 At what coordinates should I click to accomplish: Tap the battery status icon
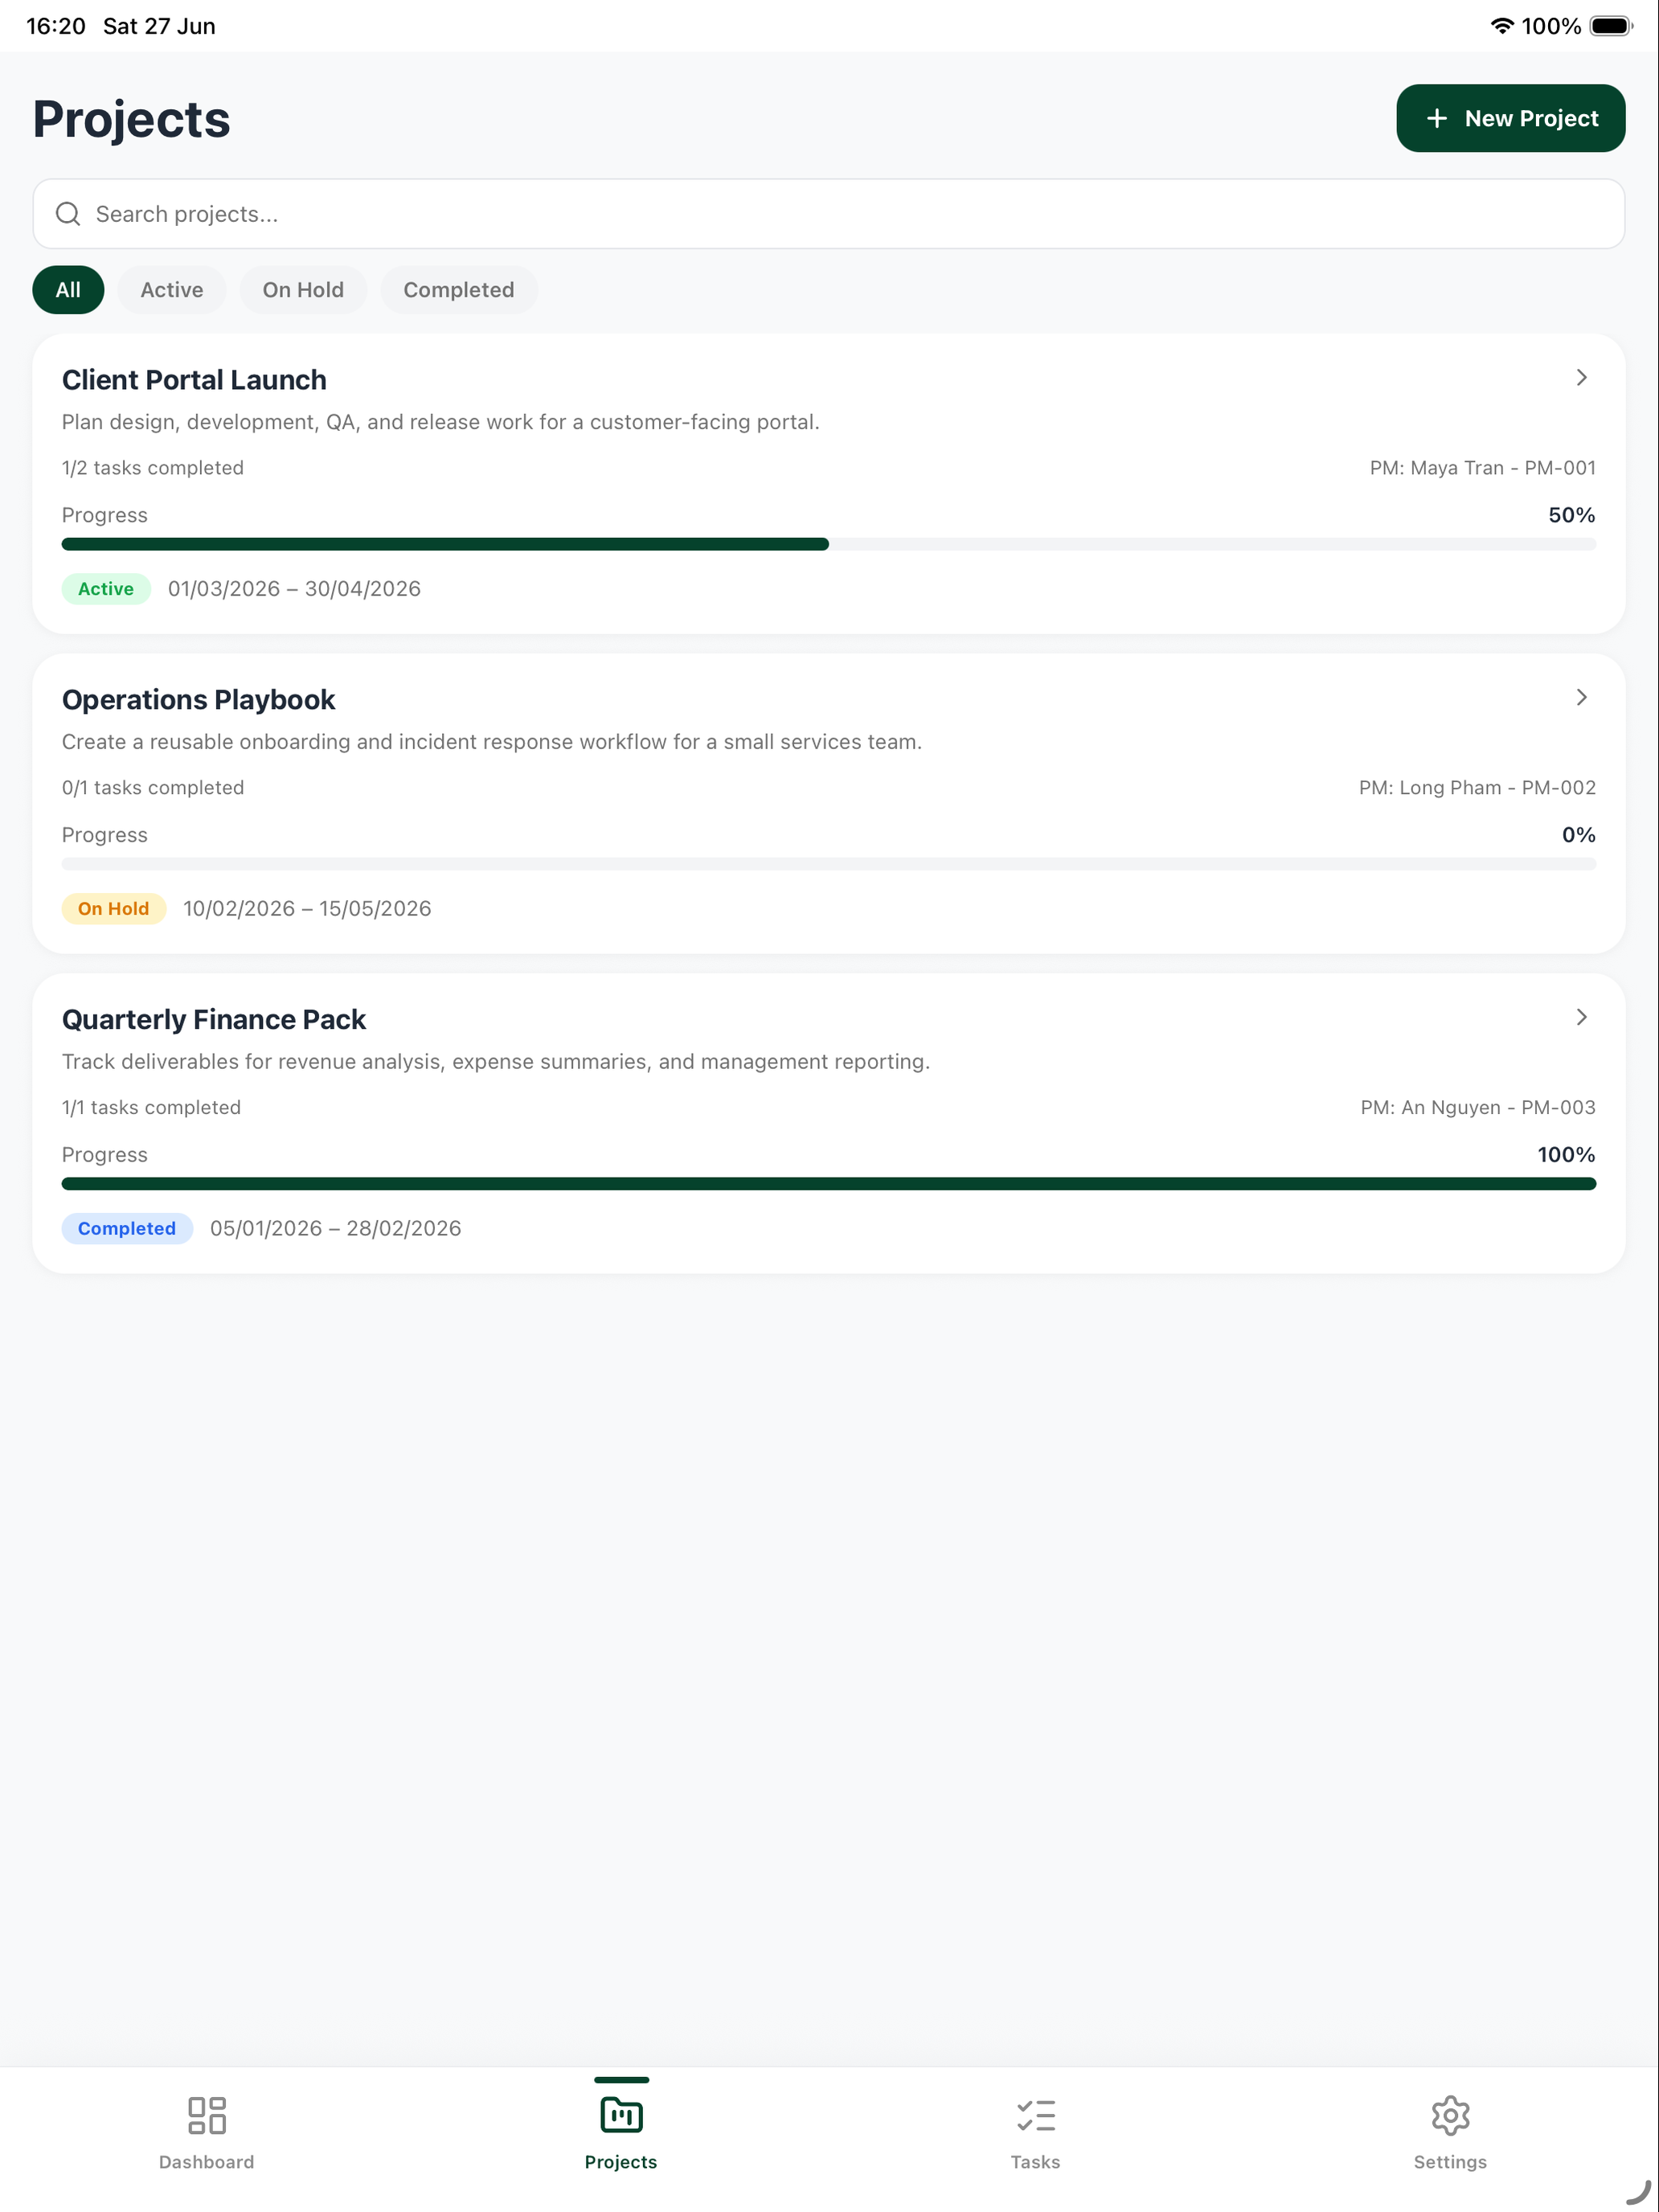point(1610,26)
